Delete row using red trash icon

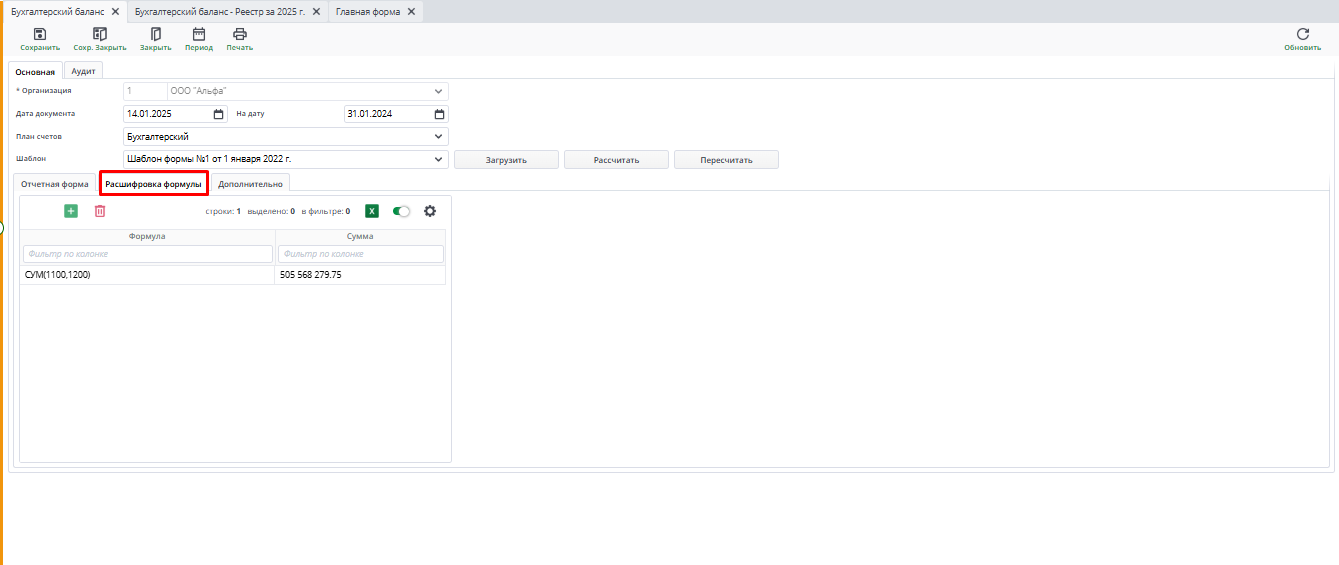100,211
